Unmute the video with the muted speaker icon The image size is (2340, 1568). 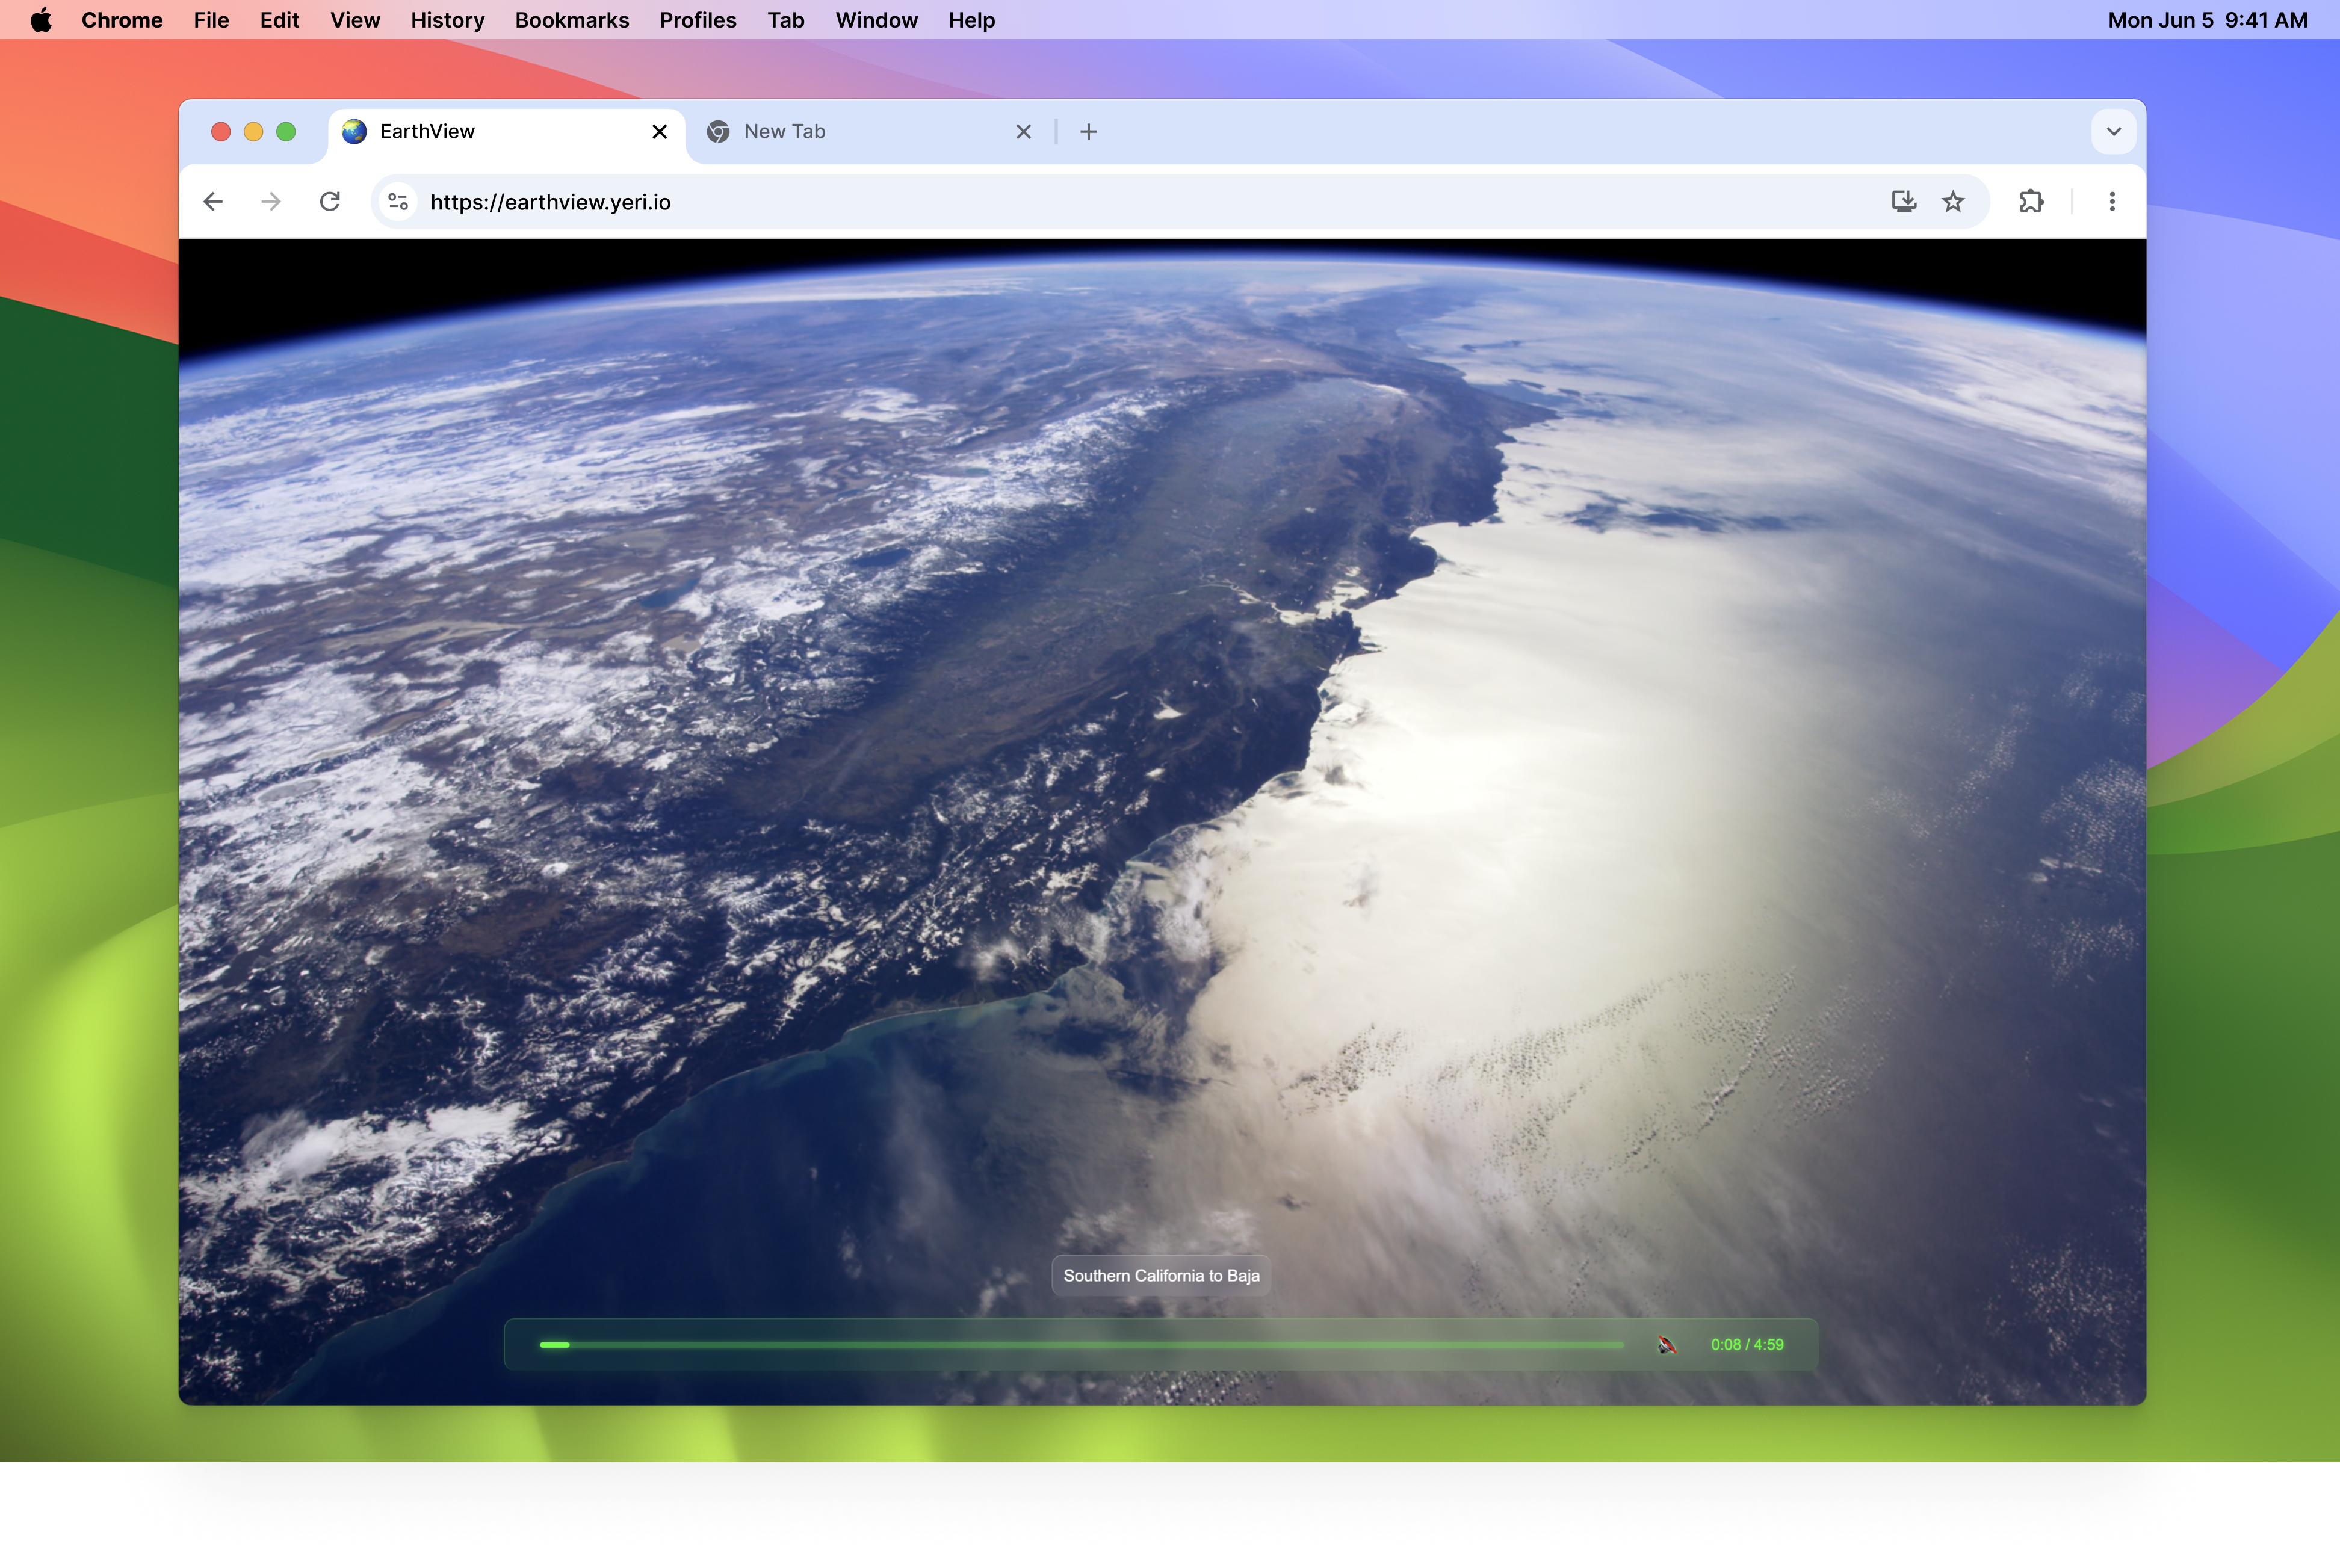tap(1666, 1345)
